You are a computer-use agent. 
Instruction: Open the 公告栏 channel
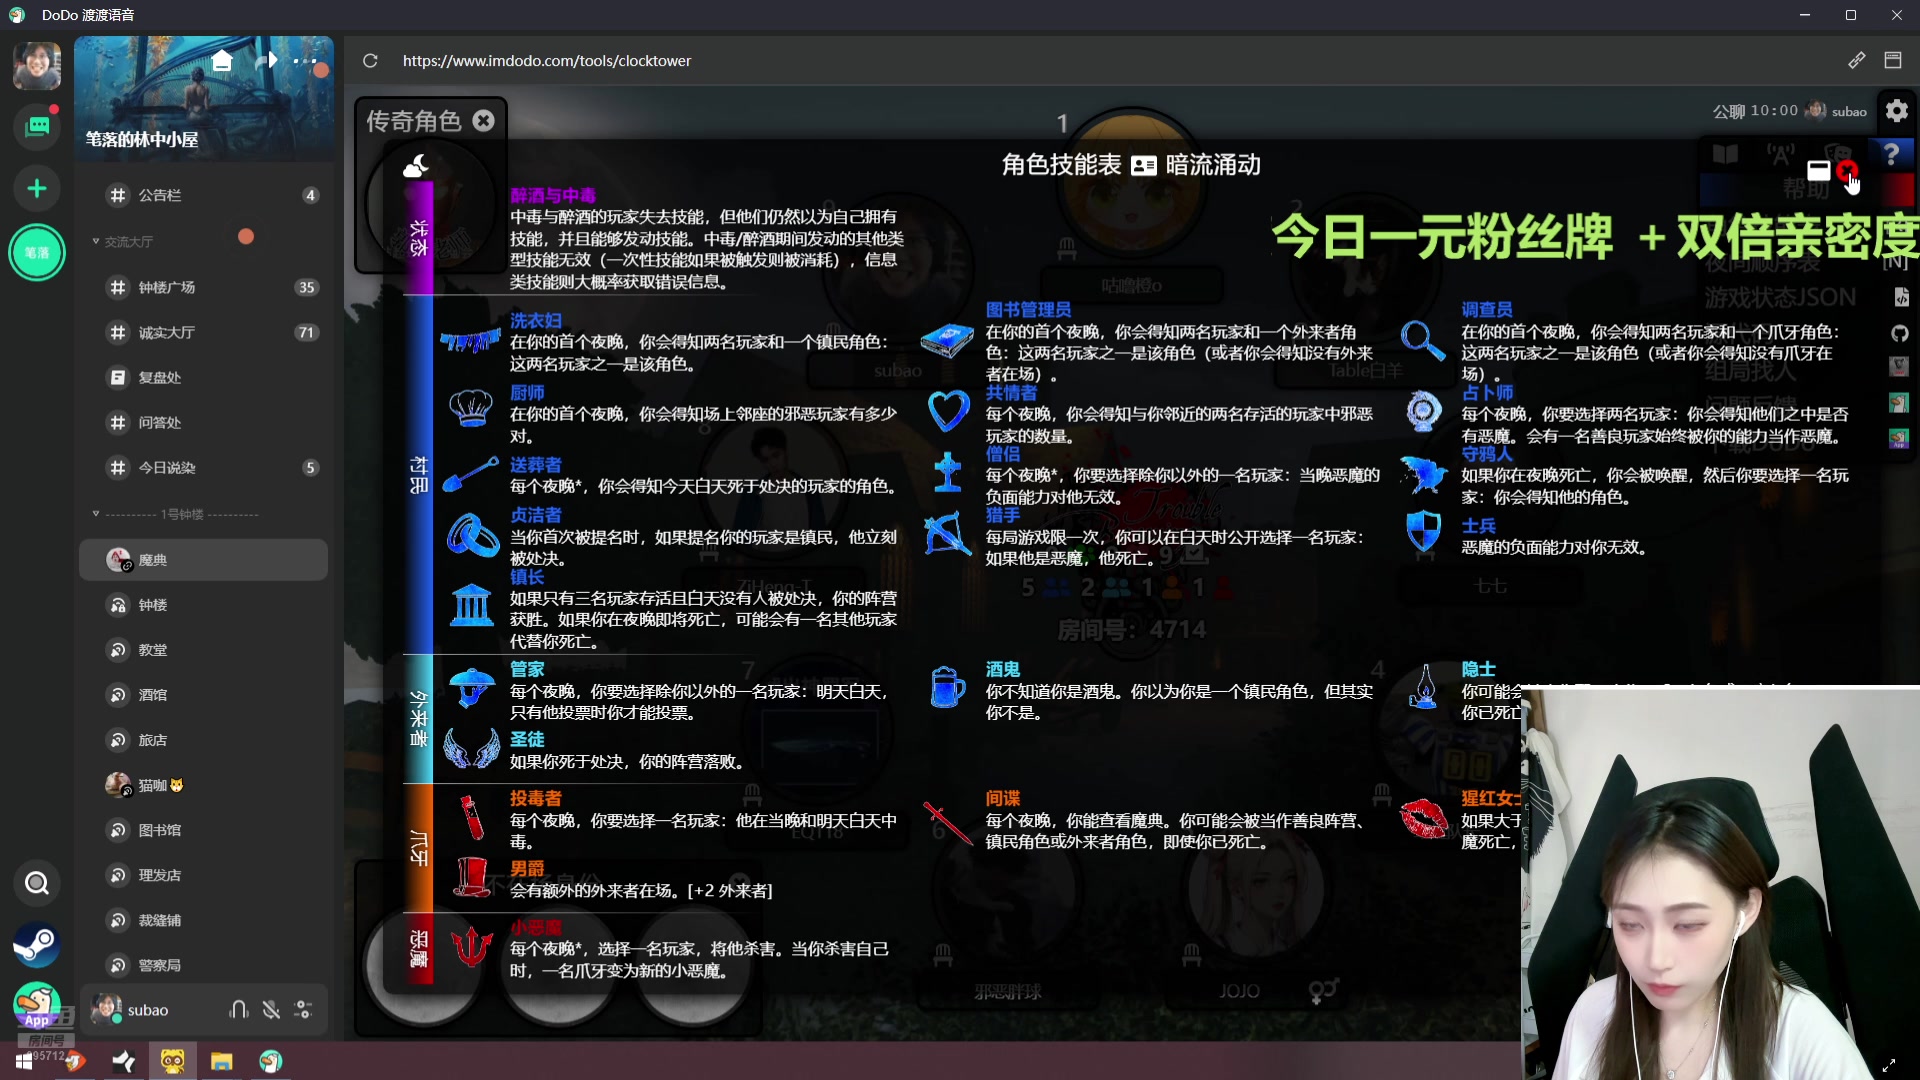coord(203,195)
